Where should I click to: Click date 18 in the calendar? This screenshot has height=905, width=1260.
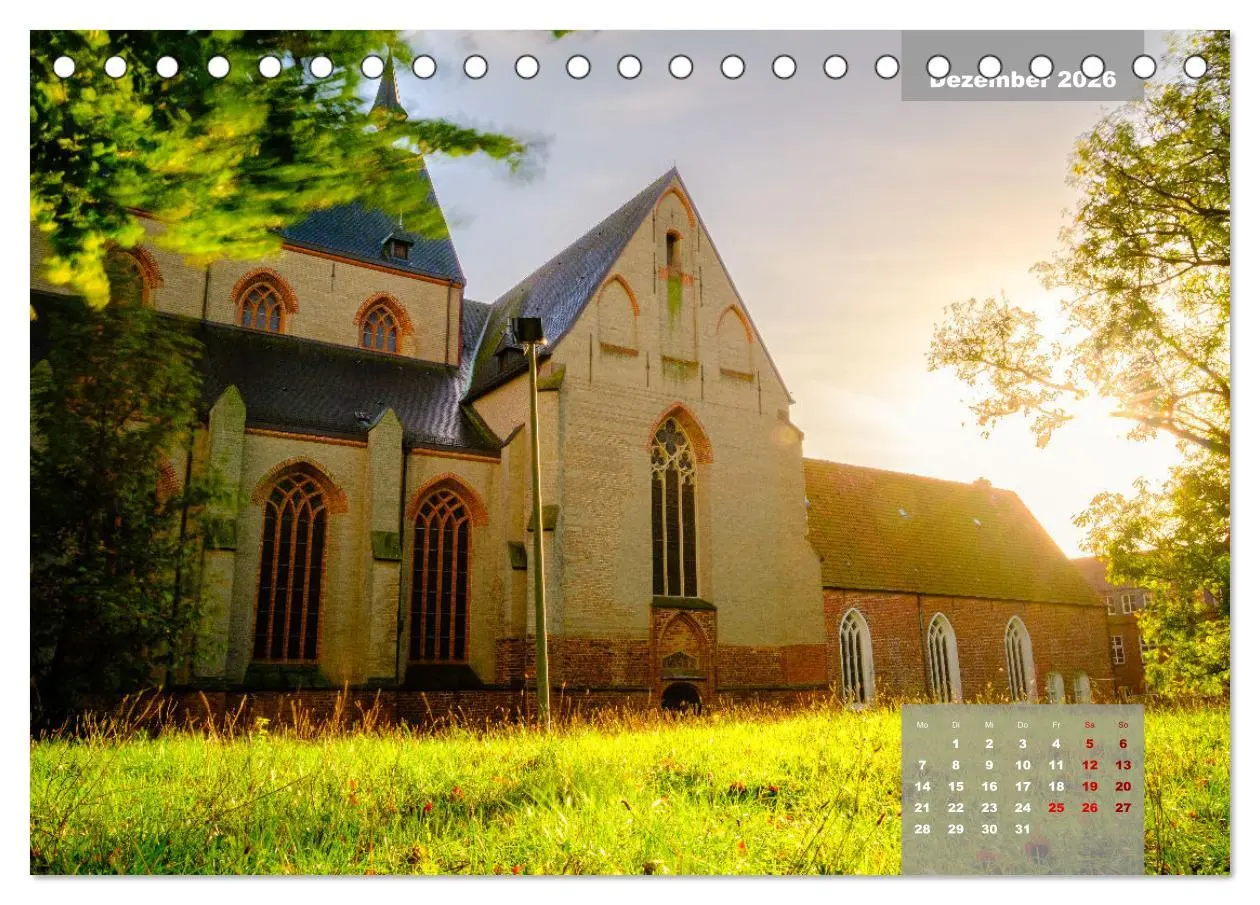pyautogui.click(x=1056, y=786)
